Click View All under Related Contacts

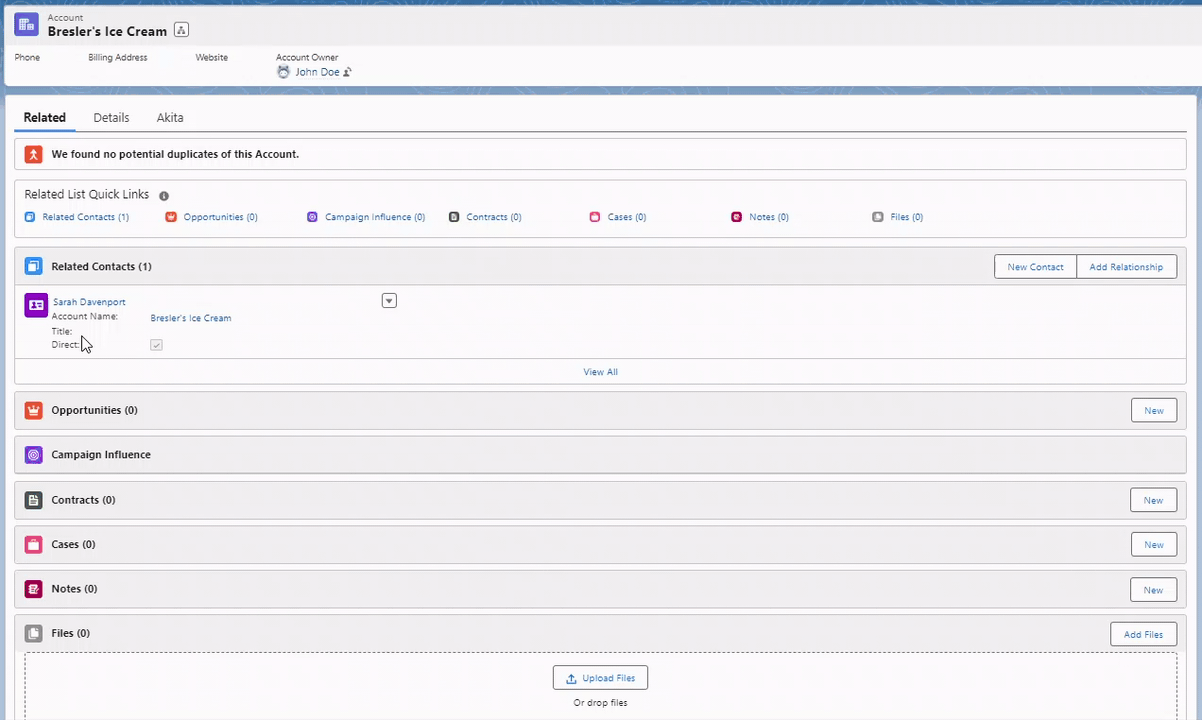click(600, 372)
